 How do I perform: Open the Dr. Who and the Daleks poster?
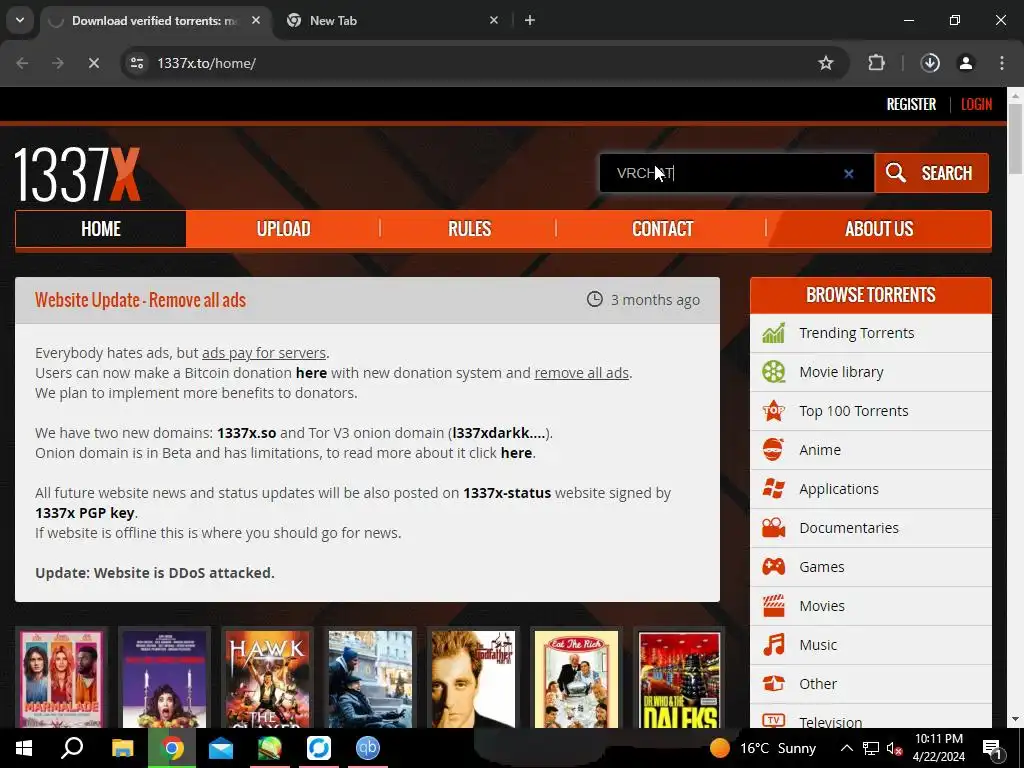[679, 679]
